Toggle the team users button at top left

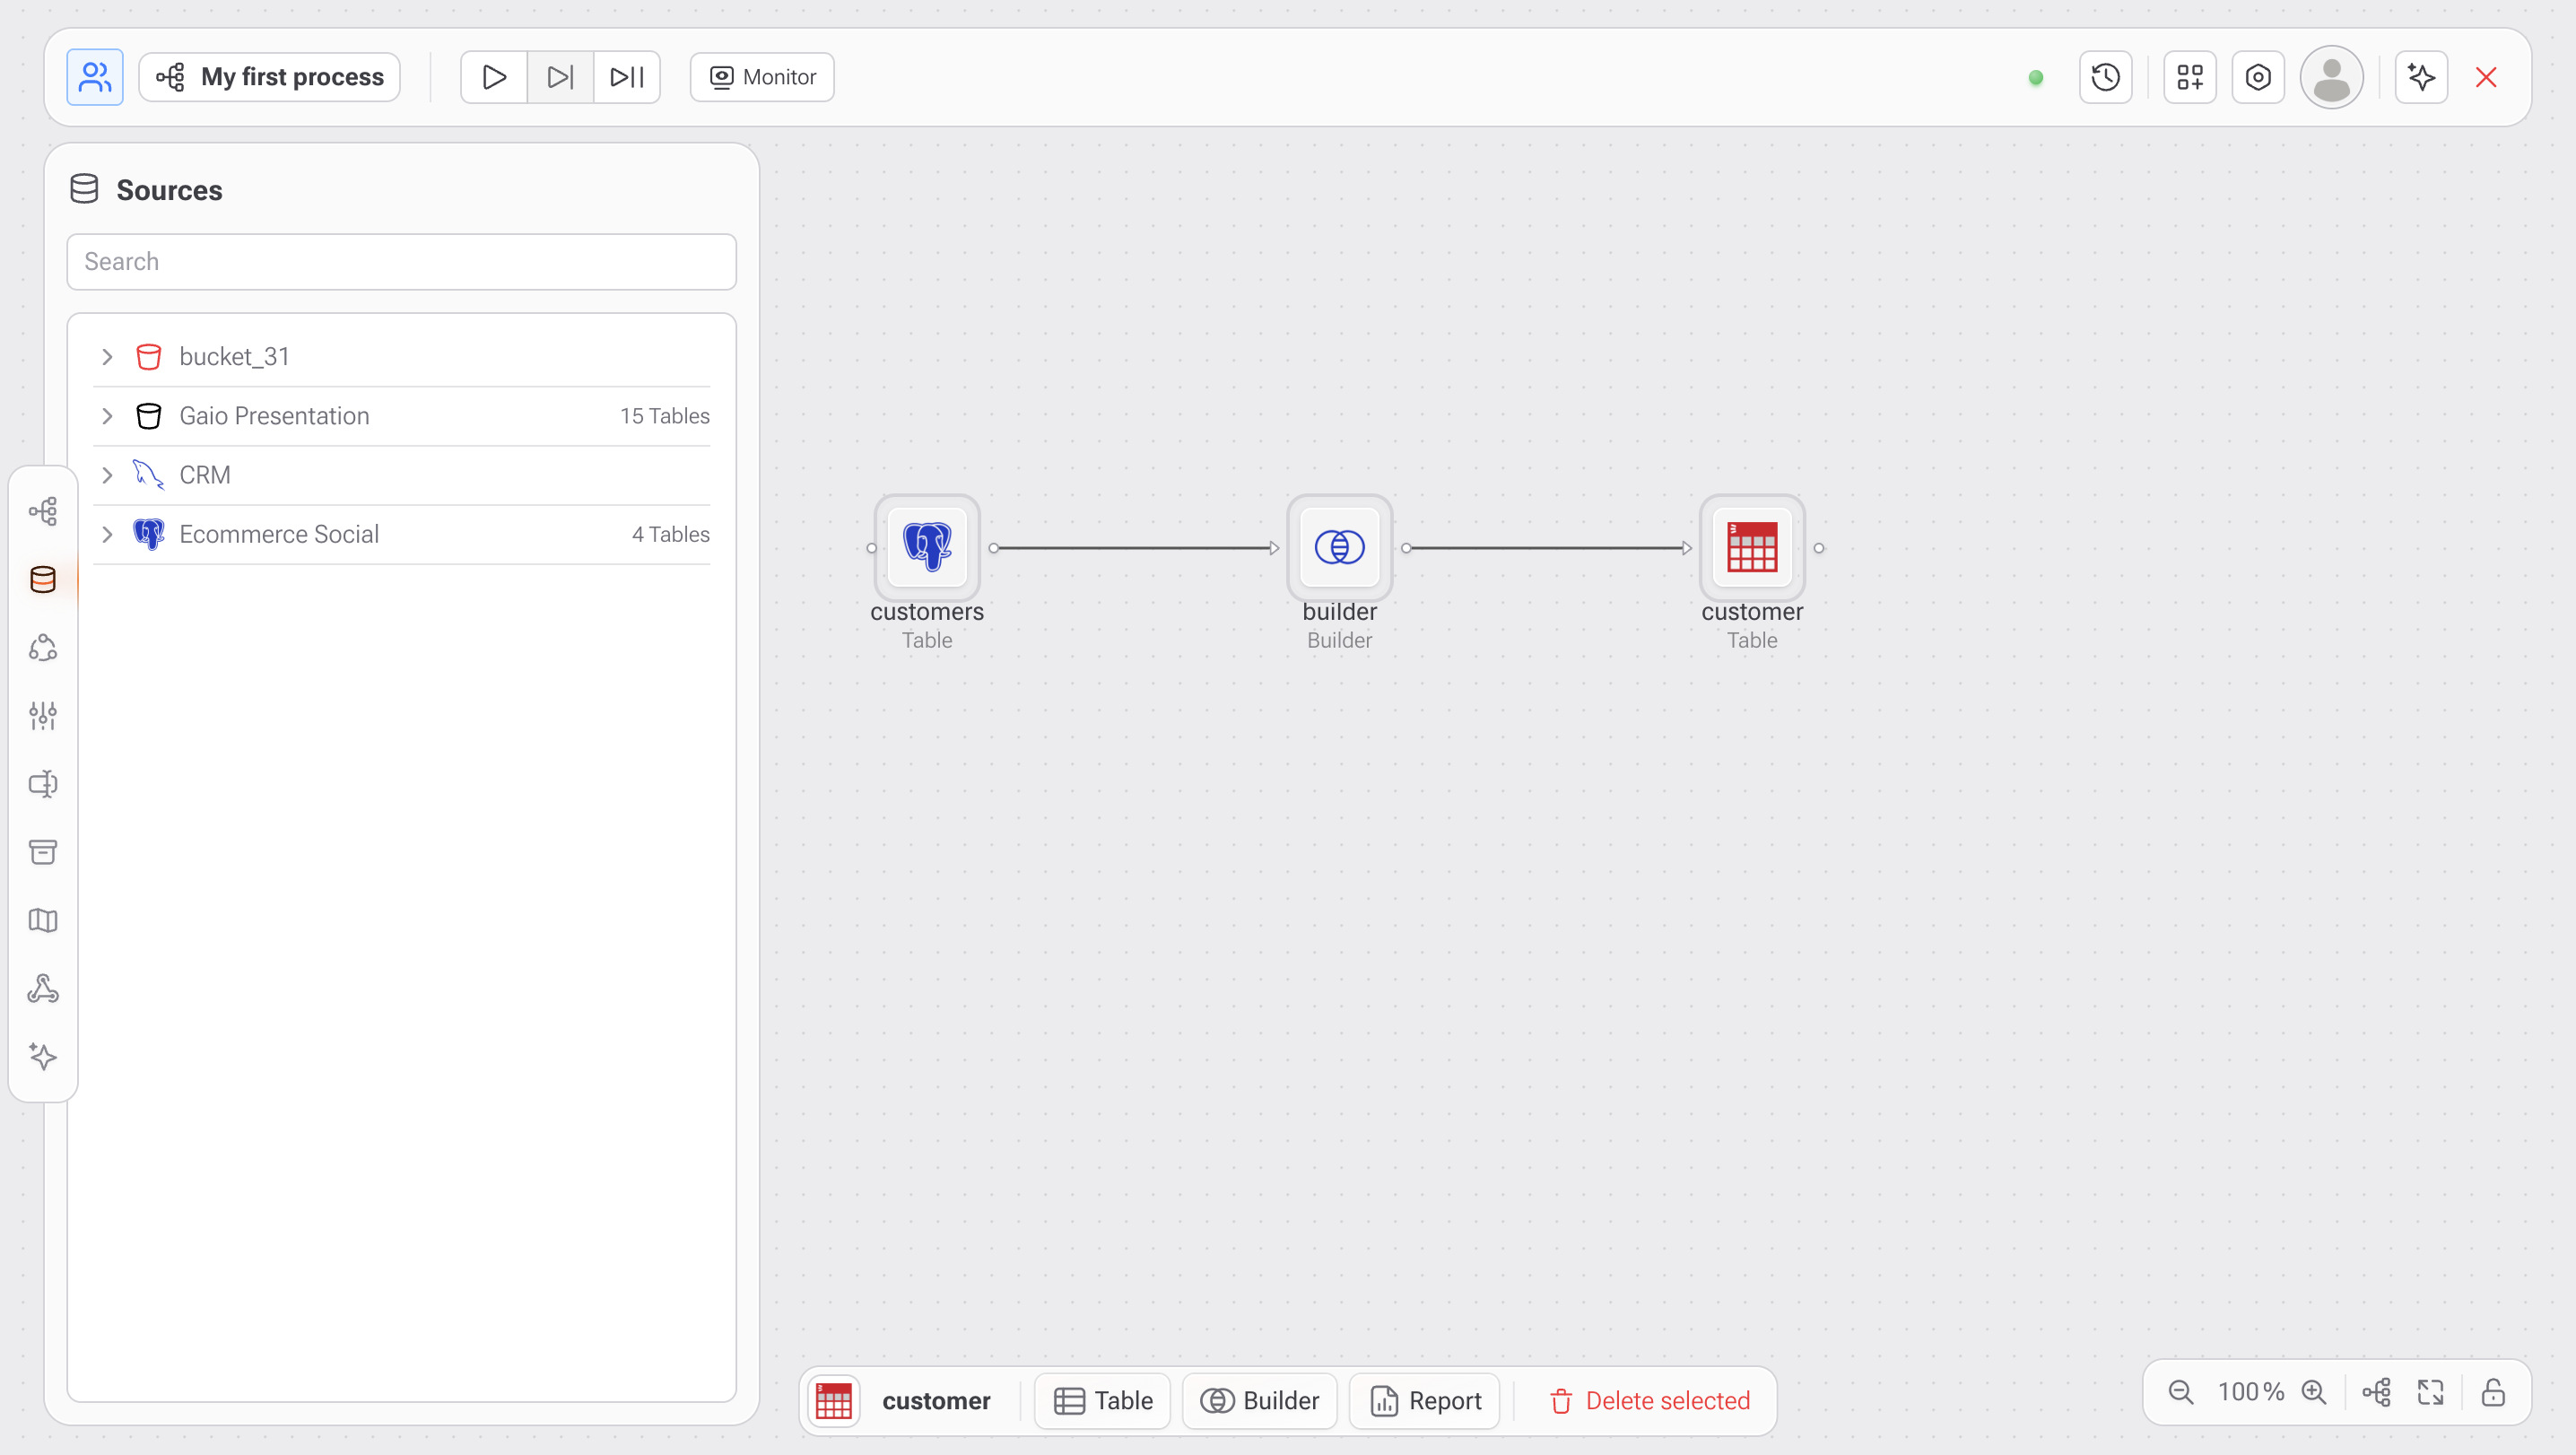pos(95,77)
